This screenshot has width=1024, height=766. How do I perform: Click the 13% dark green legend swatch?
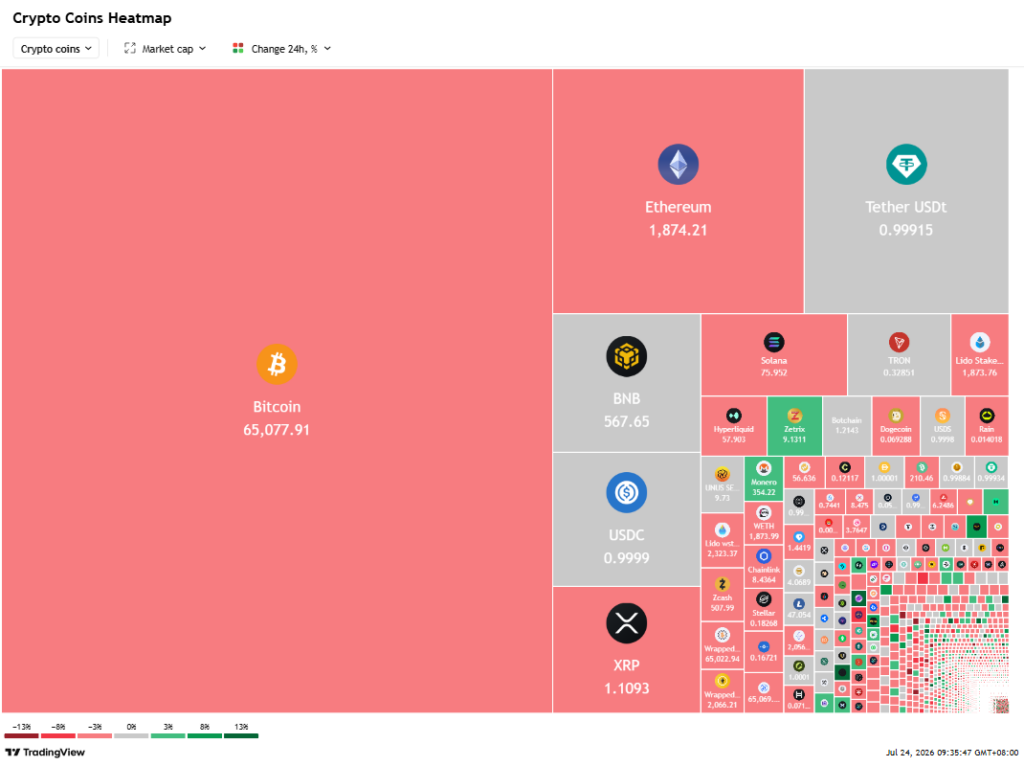[241, 736]
